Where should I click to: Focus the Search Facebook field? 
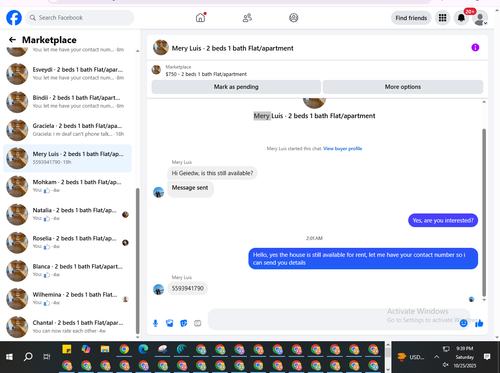pos(80,18)
